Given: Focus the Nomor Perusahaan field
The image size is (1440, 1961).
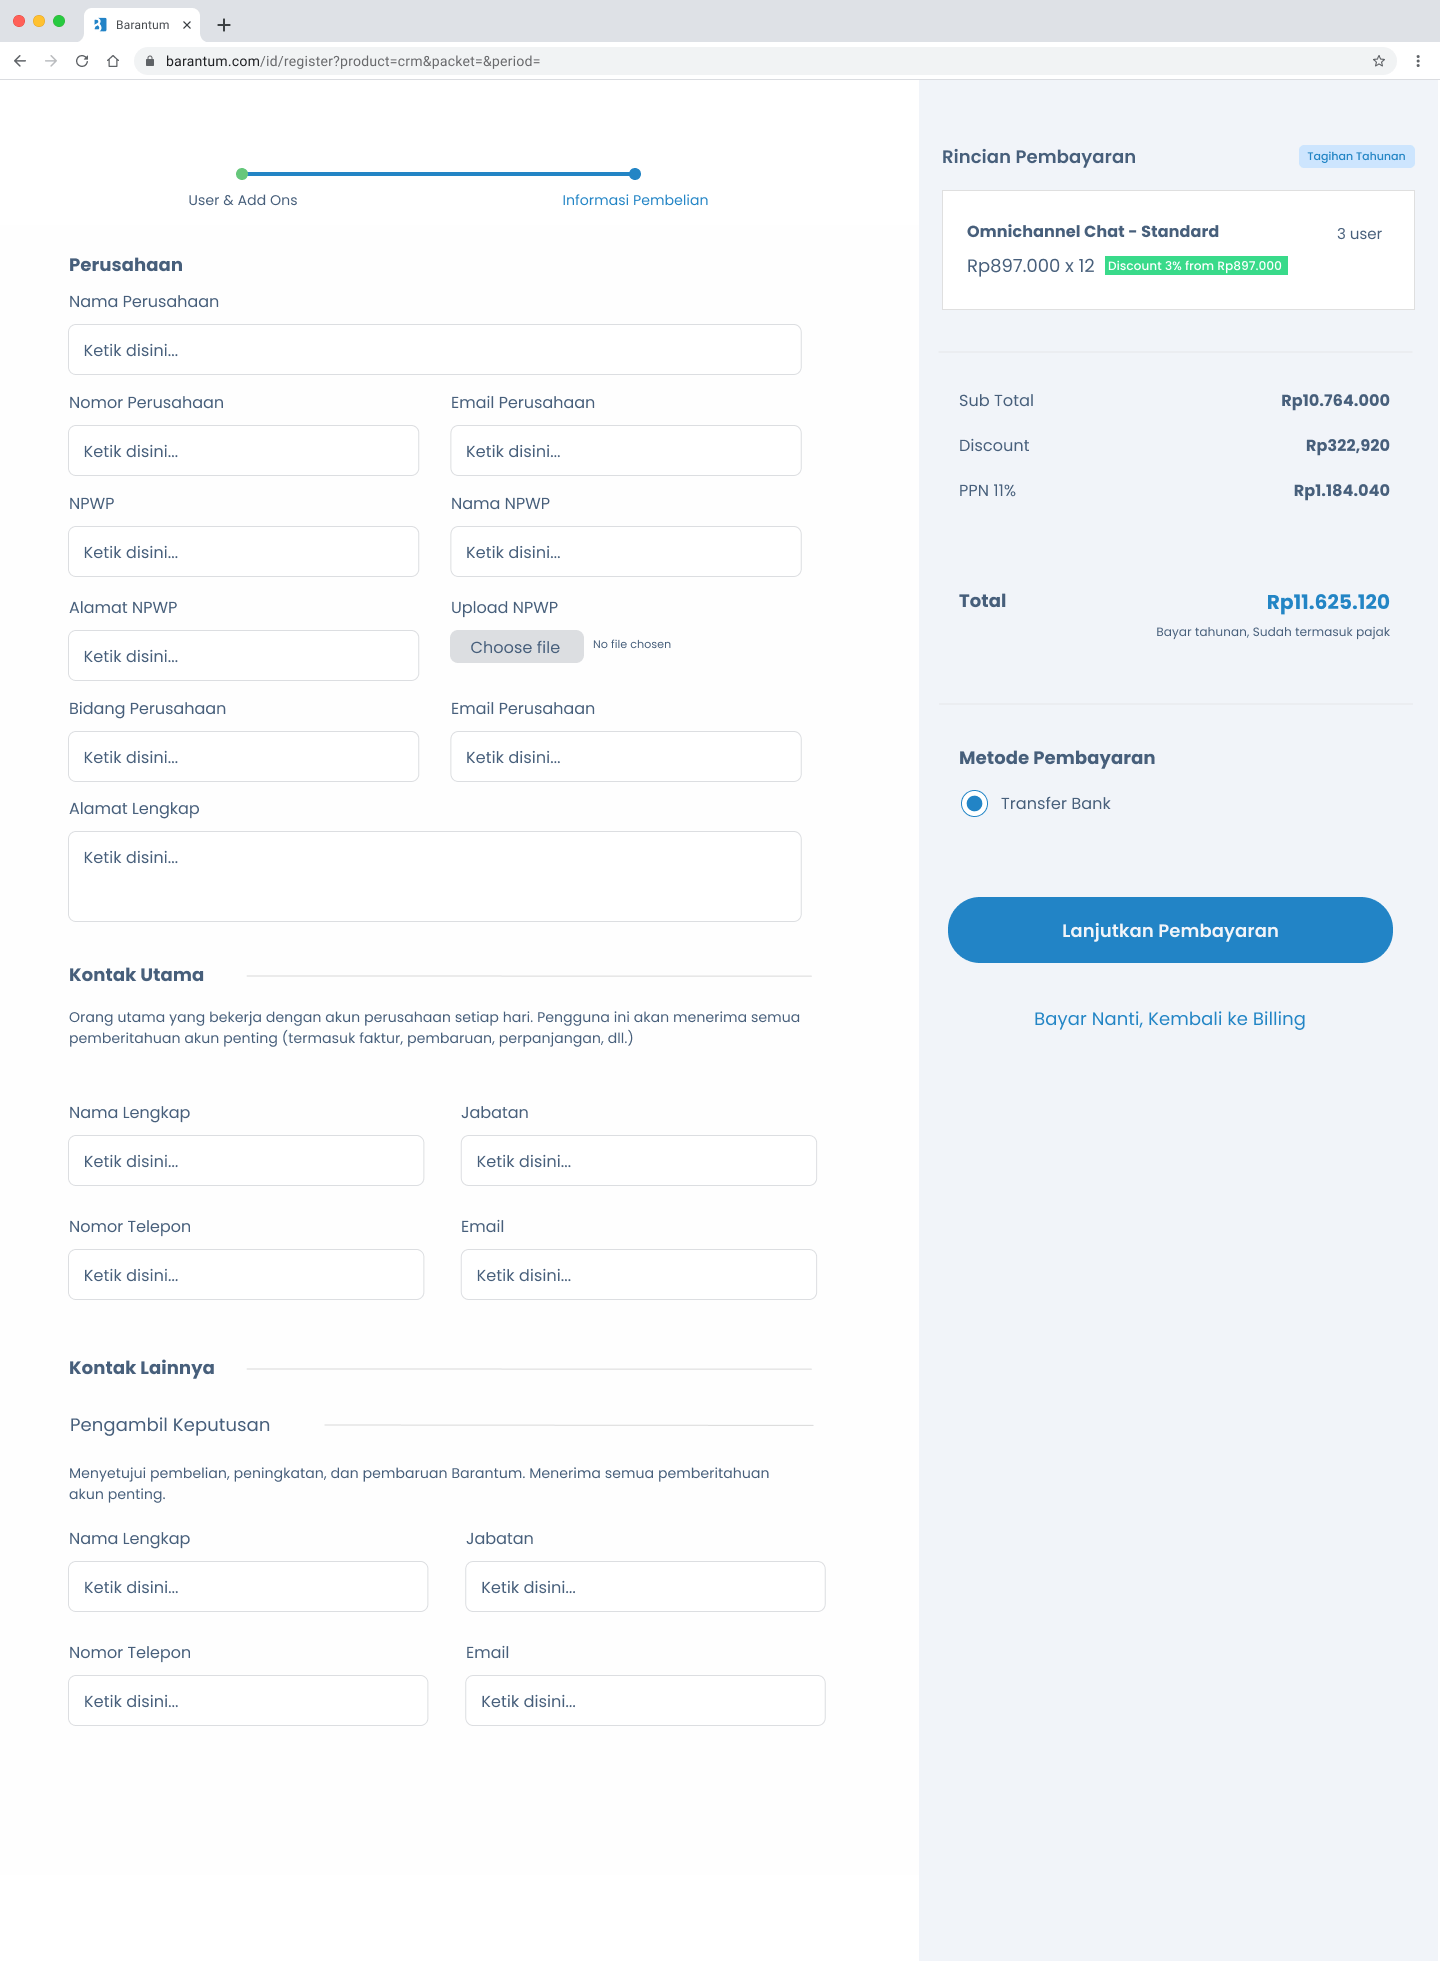Looking at the screenshot, I should pyautogui.click(x=244, y=451).
